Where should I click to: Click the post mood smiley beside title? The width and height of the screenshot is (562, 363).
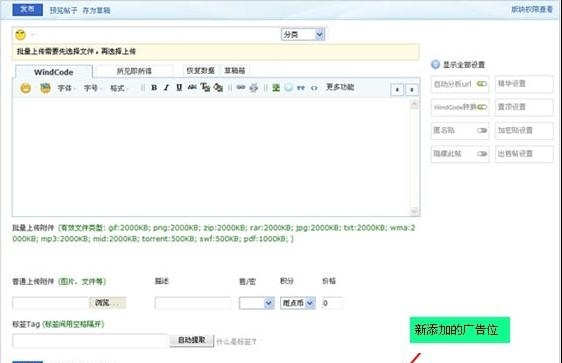click(20, 35)
